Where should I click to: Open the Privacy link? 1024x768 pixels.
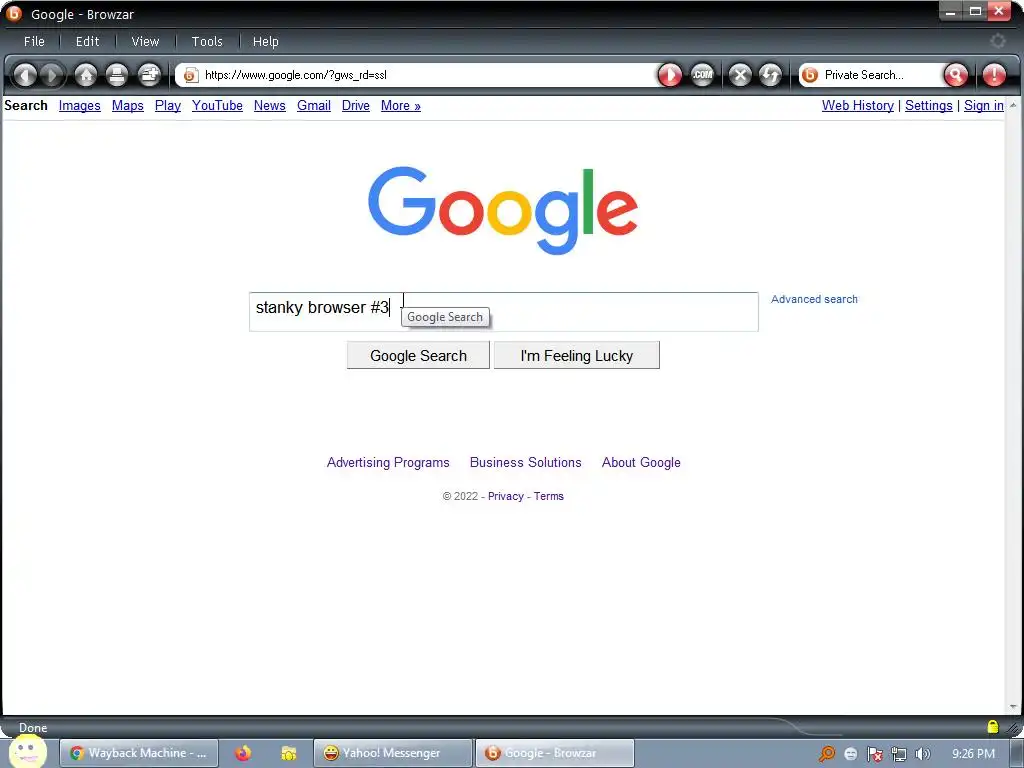pos(505,496)
